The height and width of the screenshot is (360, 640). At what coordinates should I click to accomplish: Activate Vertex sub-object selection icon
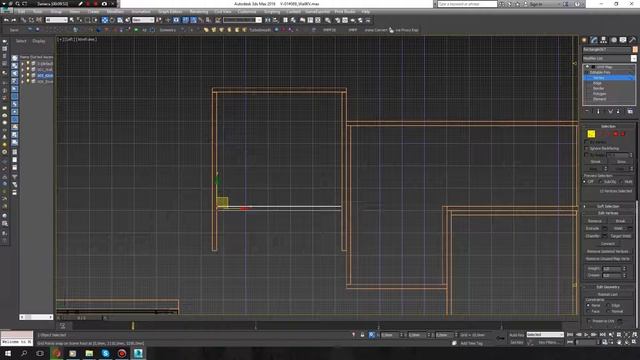[591, 134]
